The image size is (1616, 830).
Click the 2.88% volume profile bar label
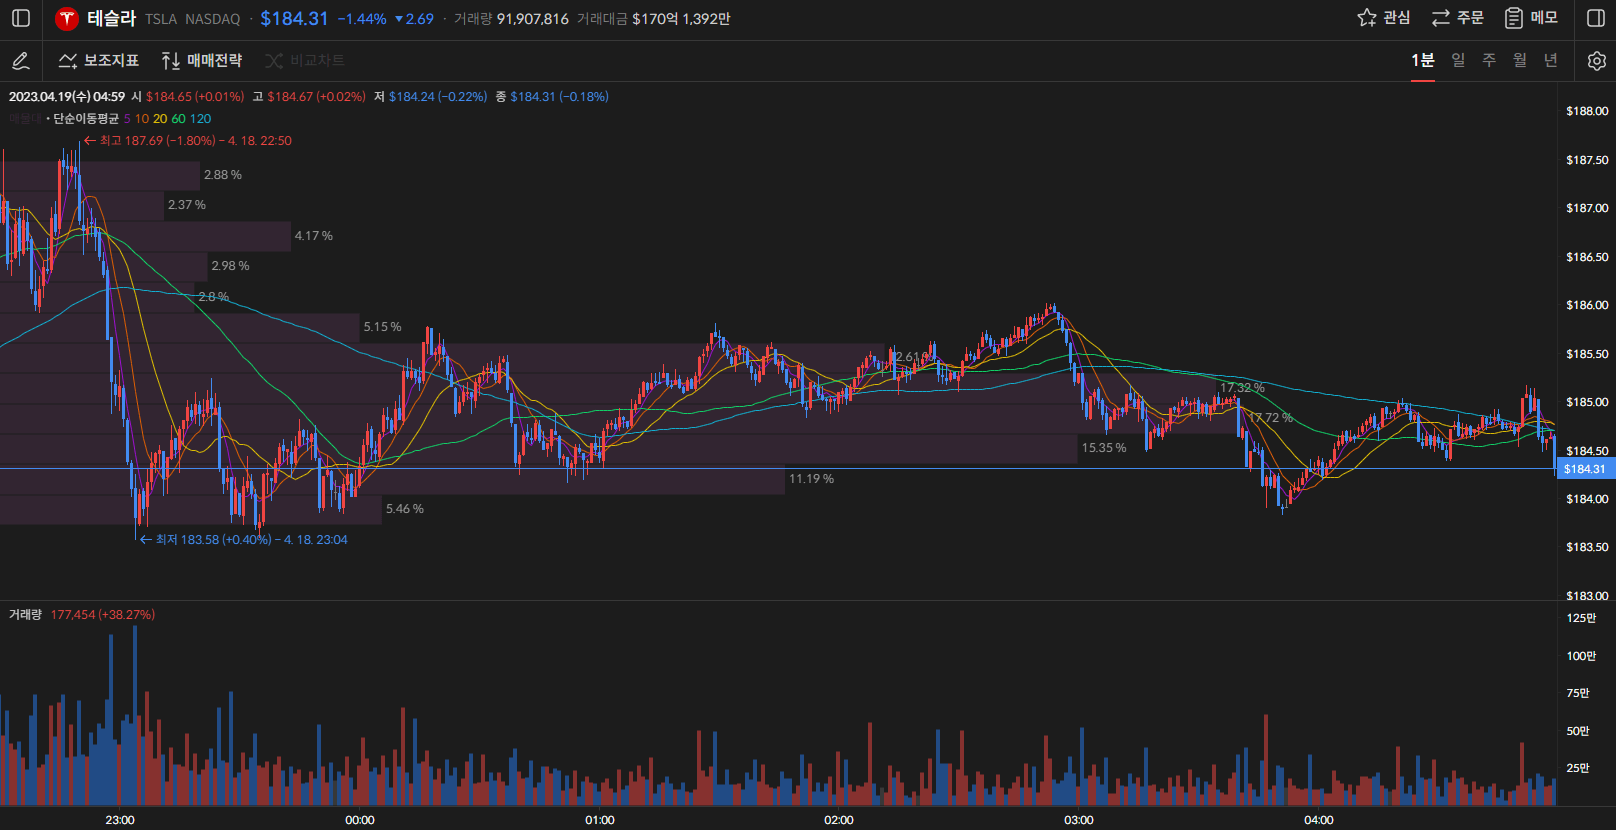pyautogui.click(x=223, y=175)
